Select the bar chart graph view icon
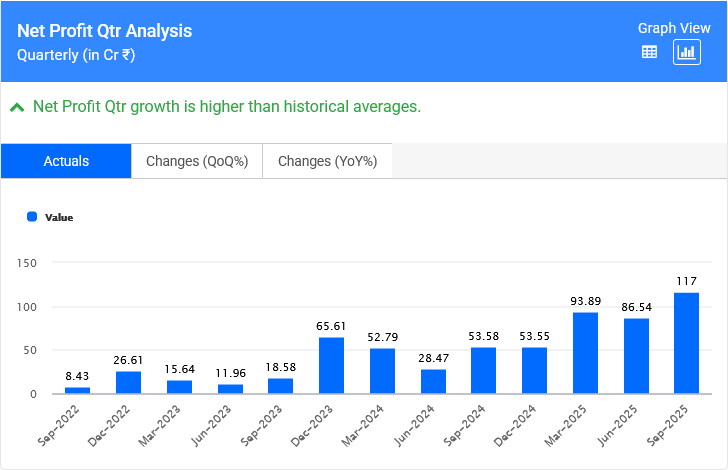Image resolution: width=728 pixels, height=470 pixels. [687, 53]
